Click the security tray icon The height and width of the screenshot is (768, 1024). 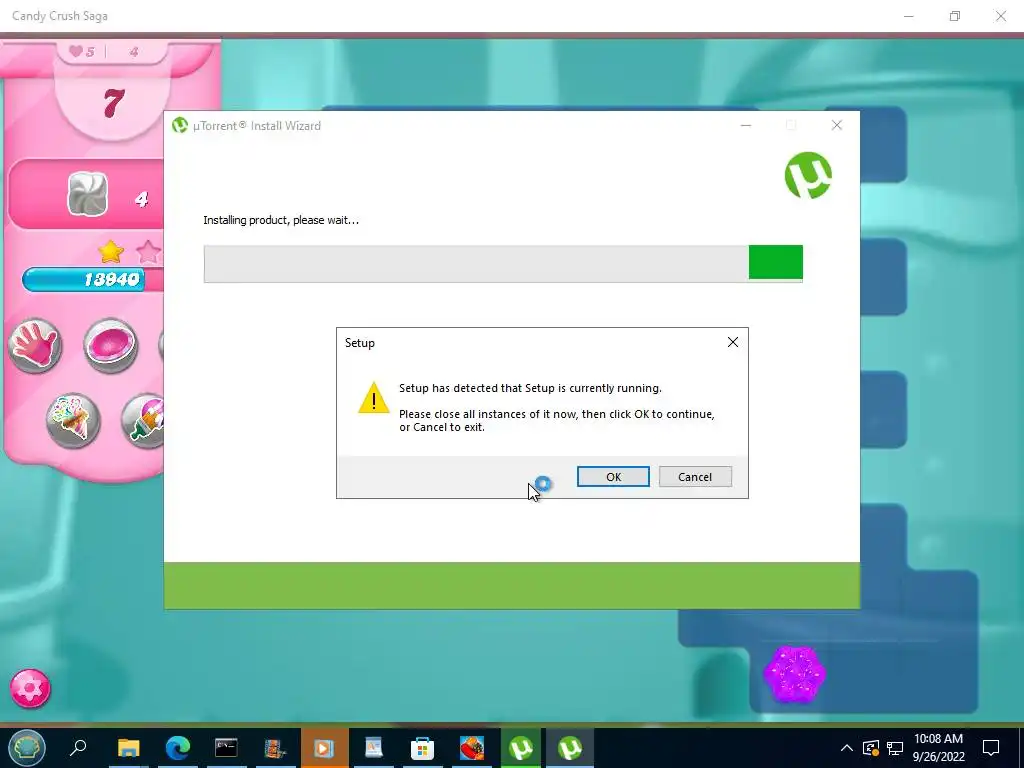coord(871,748)
